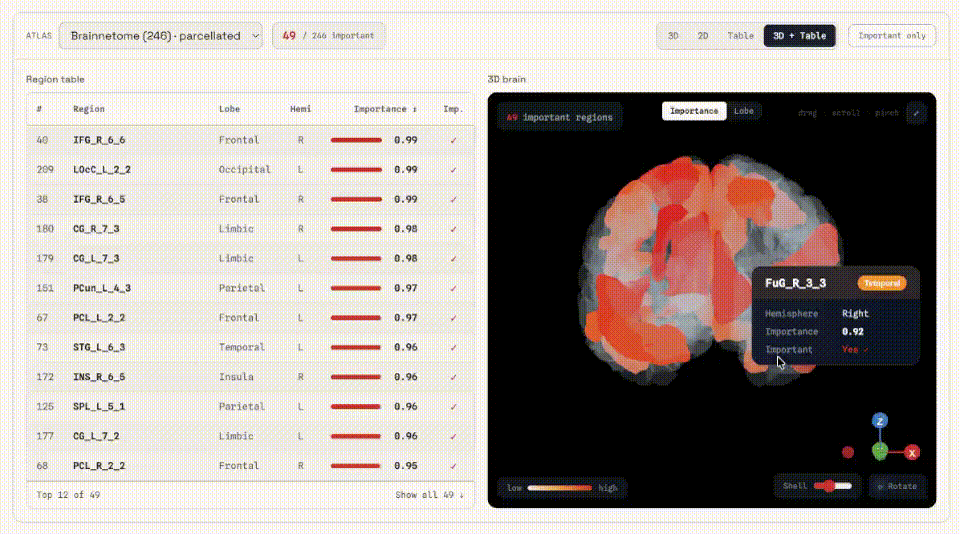Screen dimensions: 960x534
Task: Start brain auto Rotate
Action: [897, 486]
